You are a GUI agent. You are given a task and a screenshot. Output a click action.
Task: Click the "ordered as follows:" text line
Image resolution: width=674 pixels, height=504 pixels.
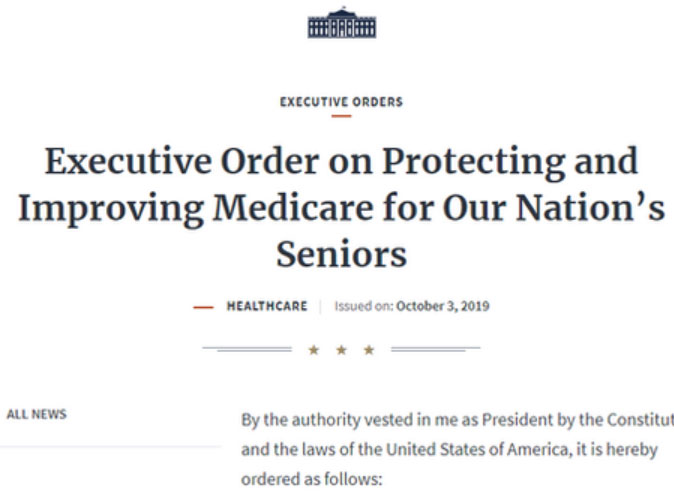tap(312, 479)
